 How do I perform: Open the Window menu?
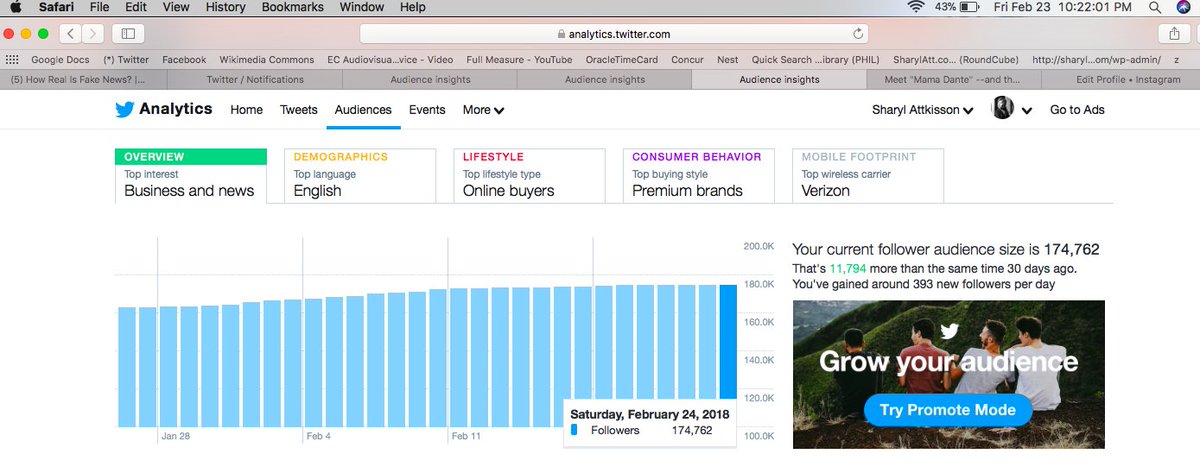(x=362, y=7)
